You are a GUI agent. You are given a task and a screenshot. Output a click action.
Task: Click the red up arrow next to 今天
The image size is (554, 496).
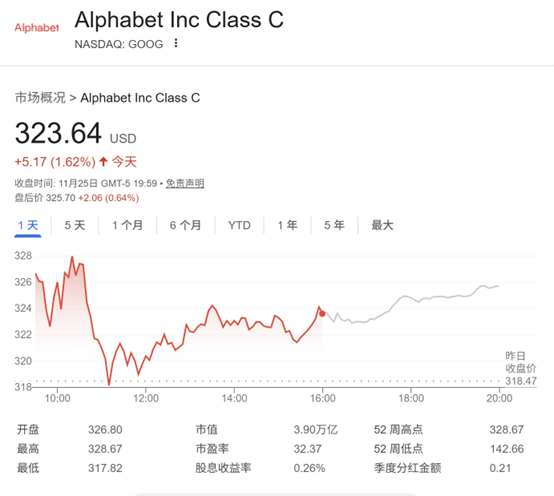click(x=103, y=162)
